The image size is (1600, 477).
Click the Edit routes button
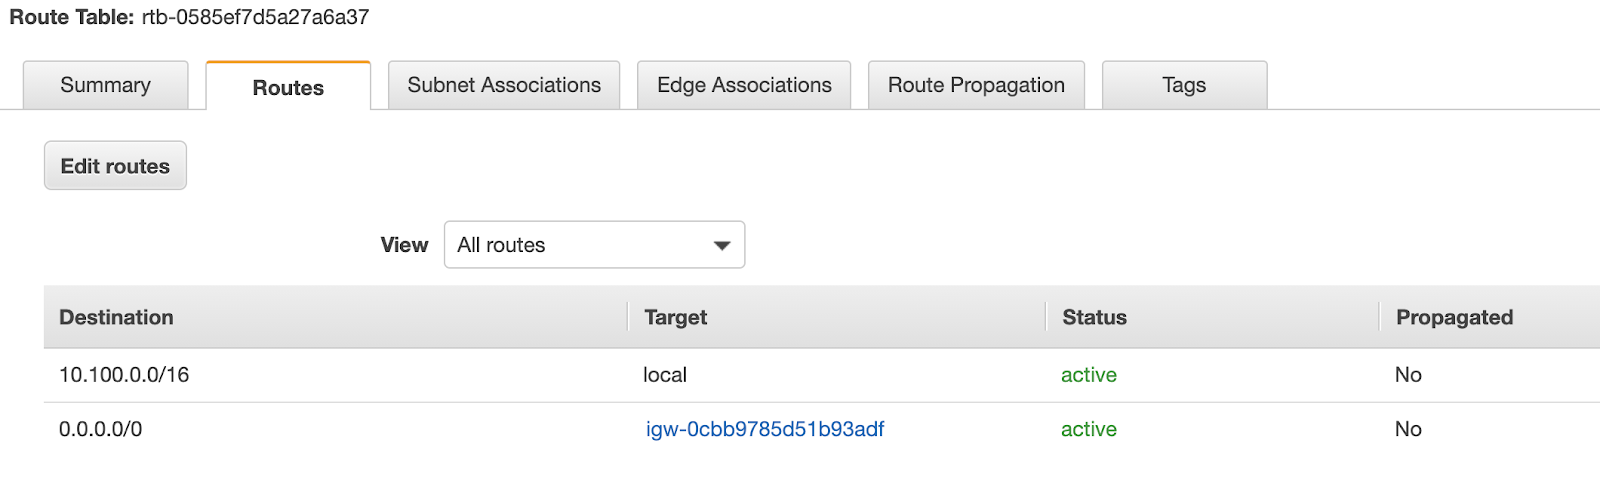115,166
